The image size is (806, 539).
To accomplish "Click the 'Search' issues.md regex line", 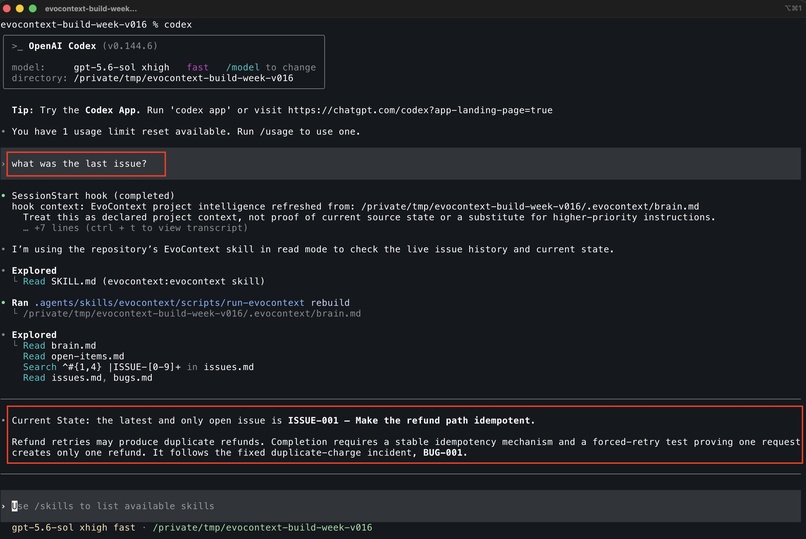I will (x=138, y=367).
